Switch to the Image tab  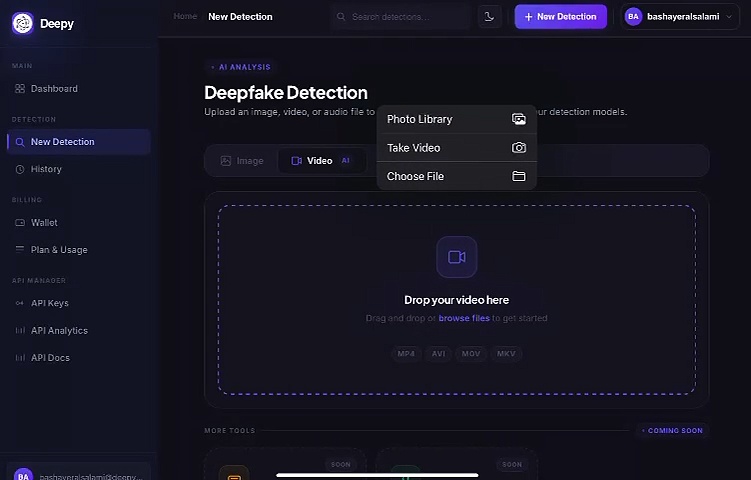tap(242, 161)
